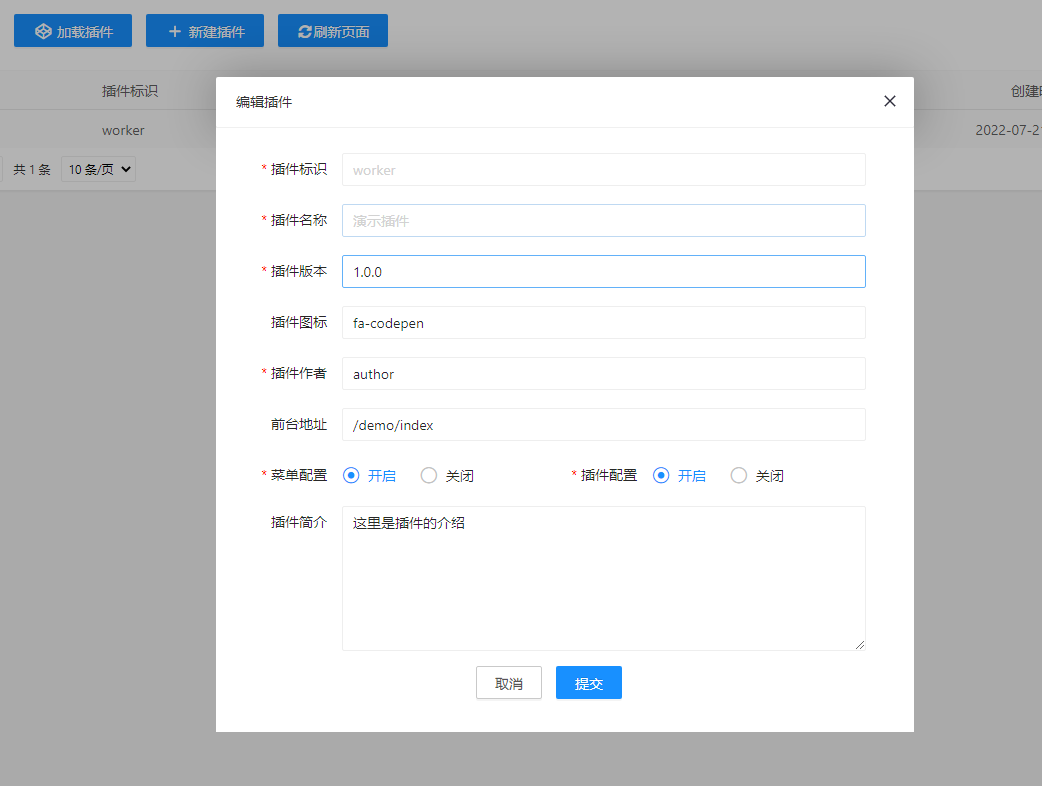Grab the textarea resize handle corner

coord(860,645)
